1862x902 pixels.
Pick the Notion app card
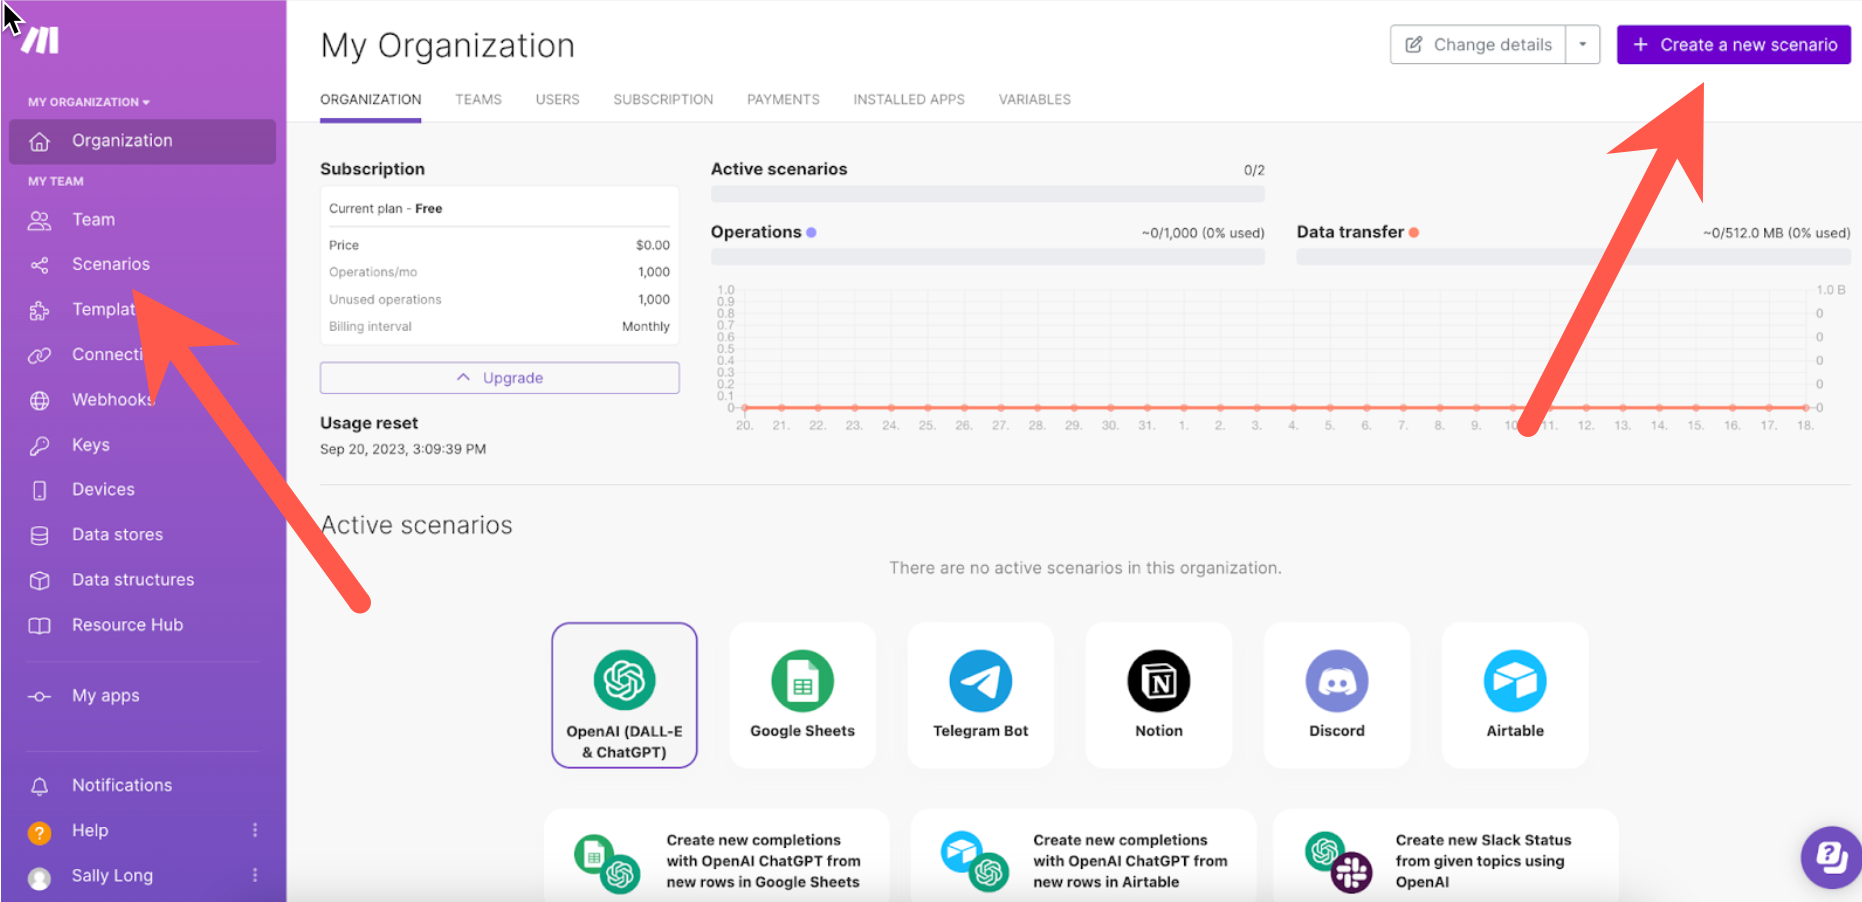coord(1158,695)
